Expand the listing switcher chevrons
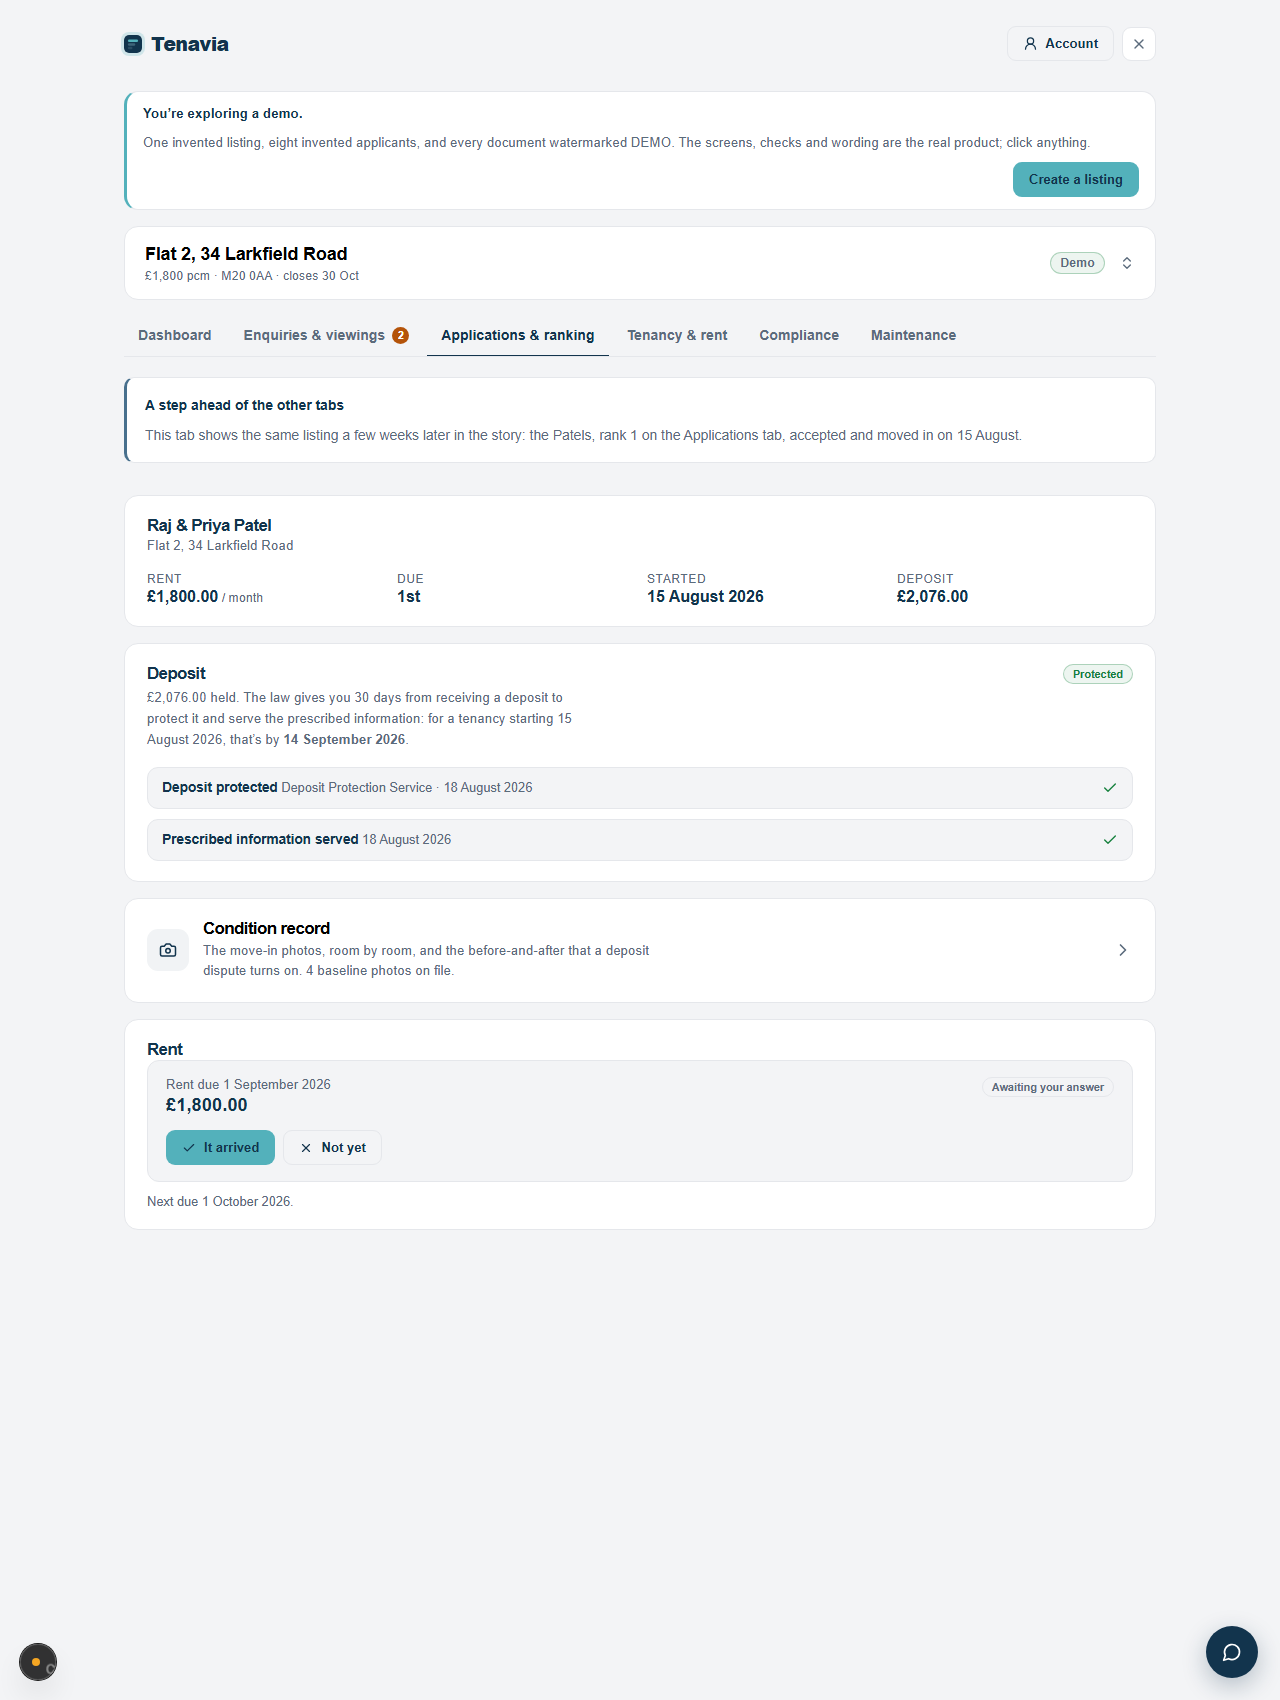 [1127, 263]
